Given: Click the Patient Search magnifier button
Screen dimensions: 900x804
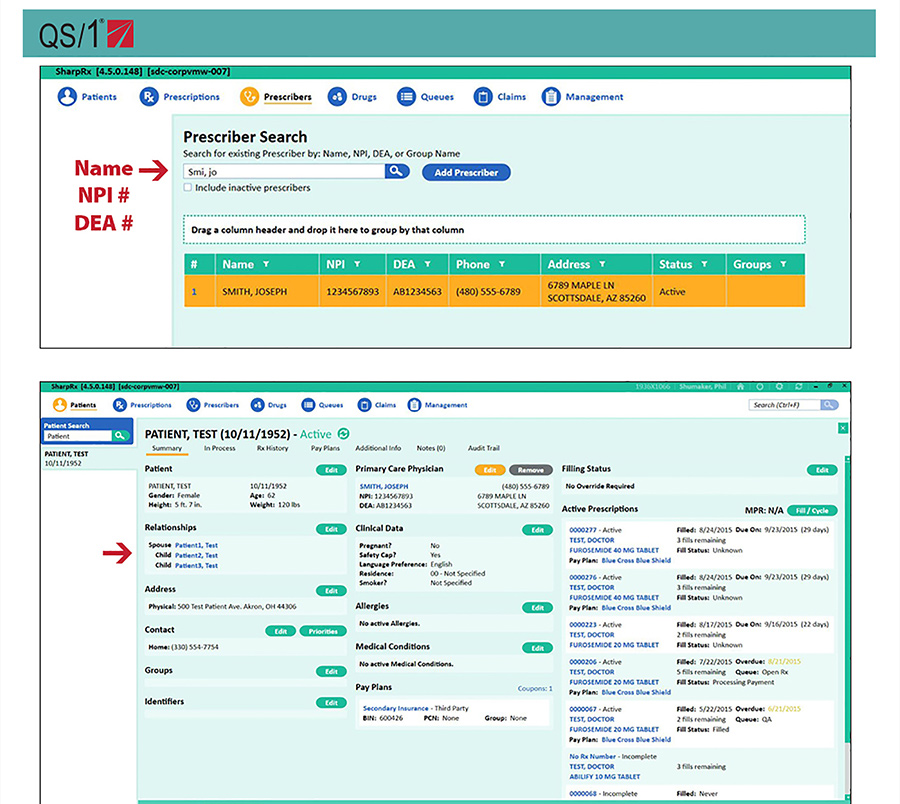Looking at the screenshot, I should tap(121, 436).
